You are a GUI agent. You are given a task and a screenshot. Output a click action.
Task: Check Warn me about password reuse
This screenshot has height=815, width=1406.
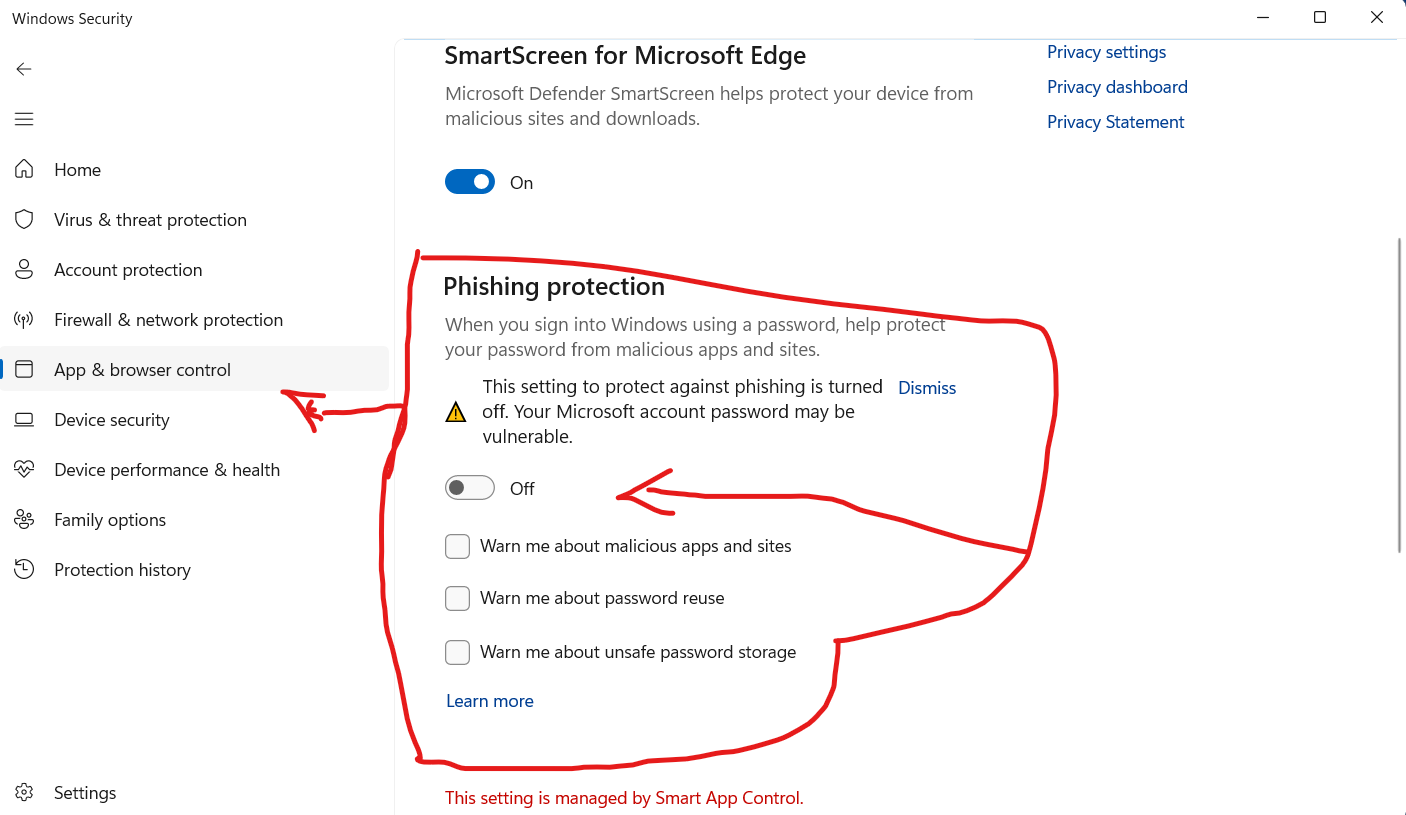457,598
